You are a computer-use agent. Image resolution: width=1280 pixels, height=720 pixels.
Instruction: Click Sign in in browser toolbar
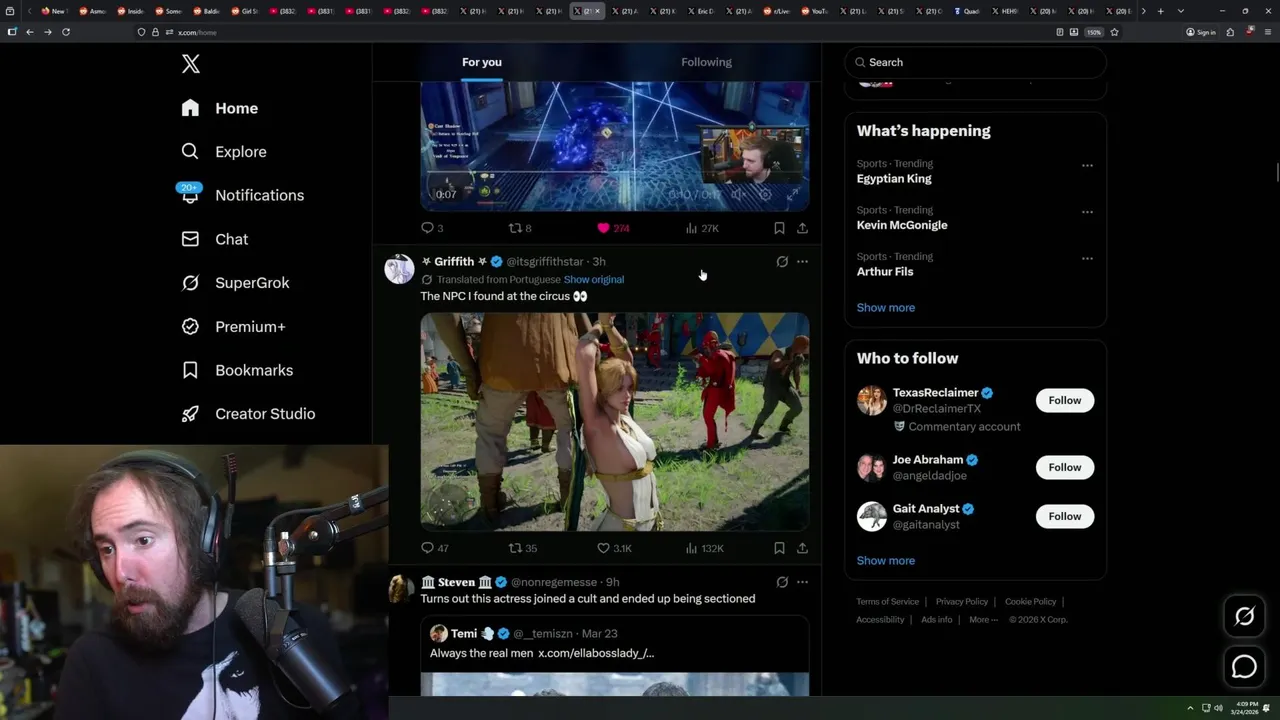(x=1201, y=32)
